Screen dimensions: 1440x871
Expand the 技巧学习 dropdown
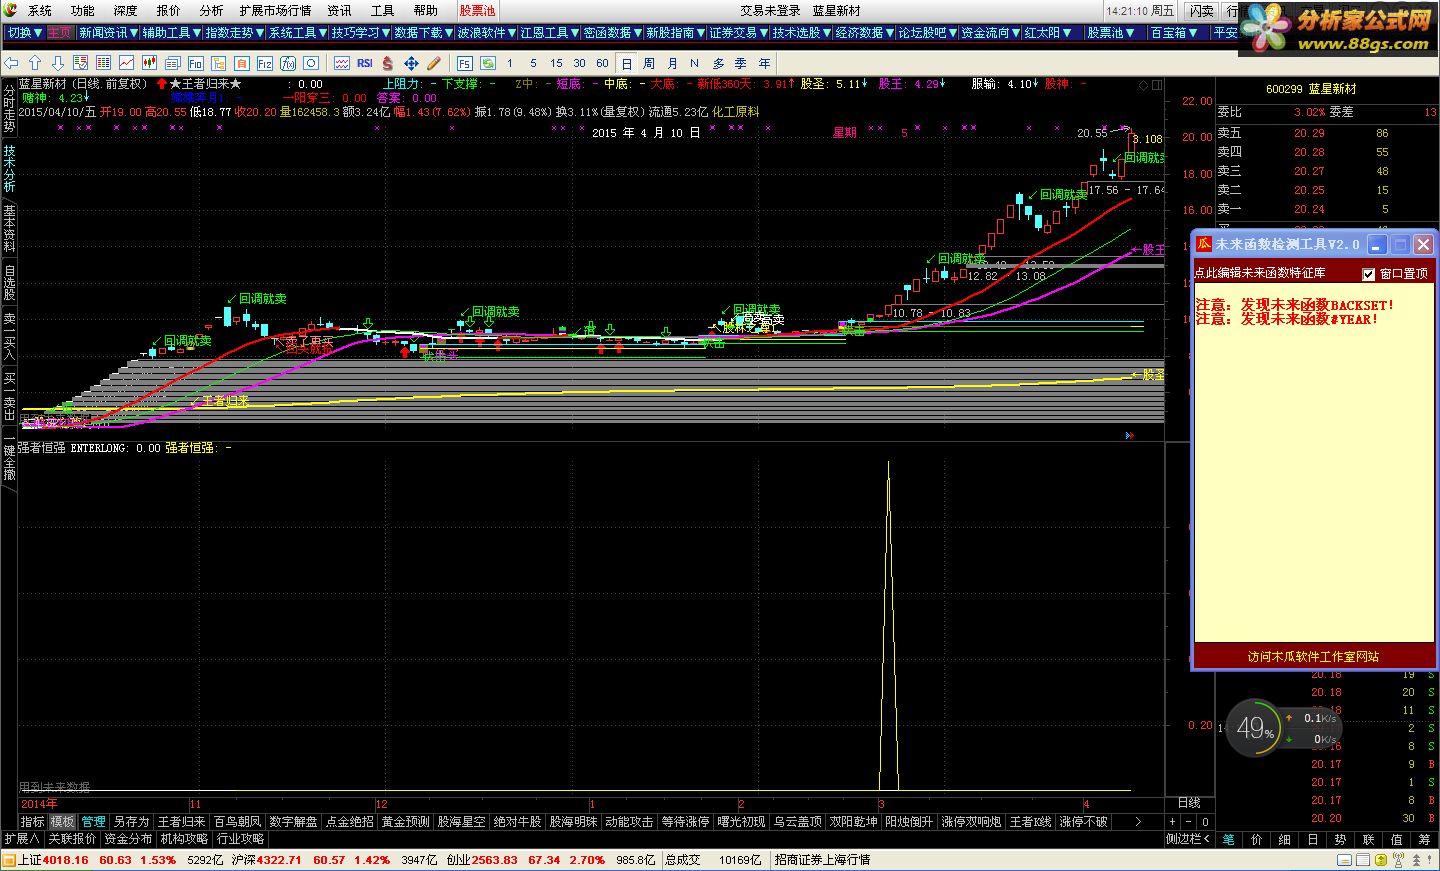pyautogui.click(x=362, y=33)
